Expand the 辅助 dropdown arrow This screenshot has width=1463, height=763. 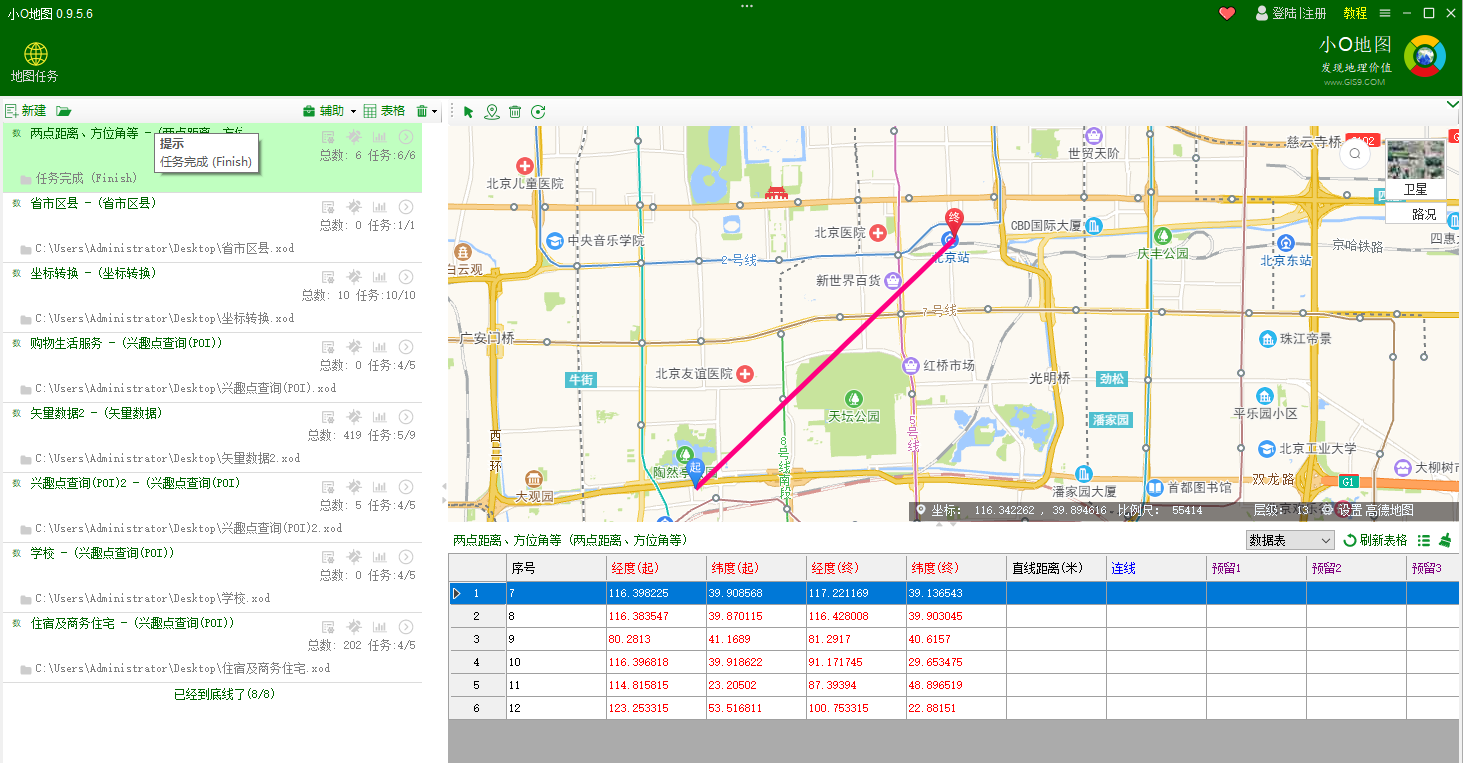(353, 112)
